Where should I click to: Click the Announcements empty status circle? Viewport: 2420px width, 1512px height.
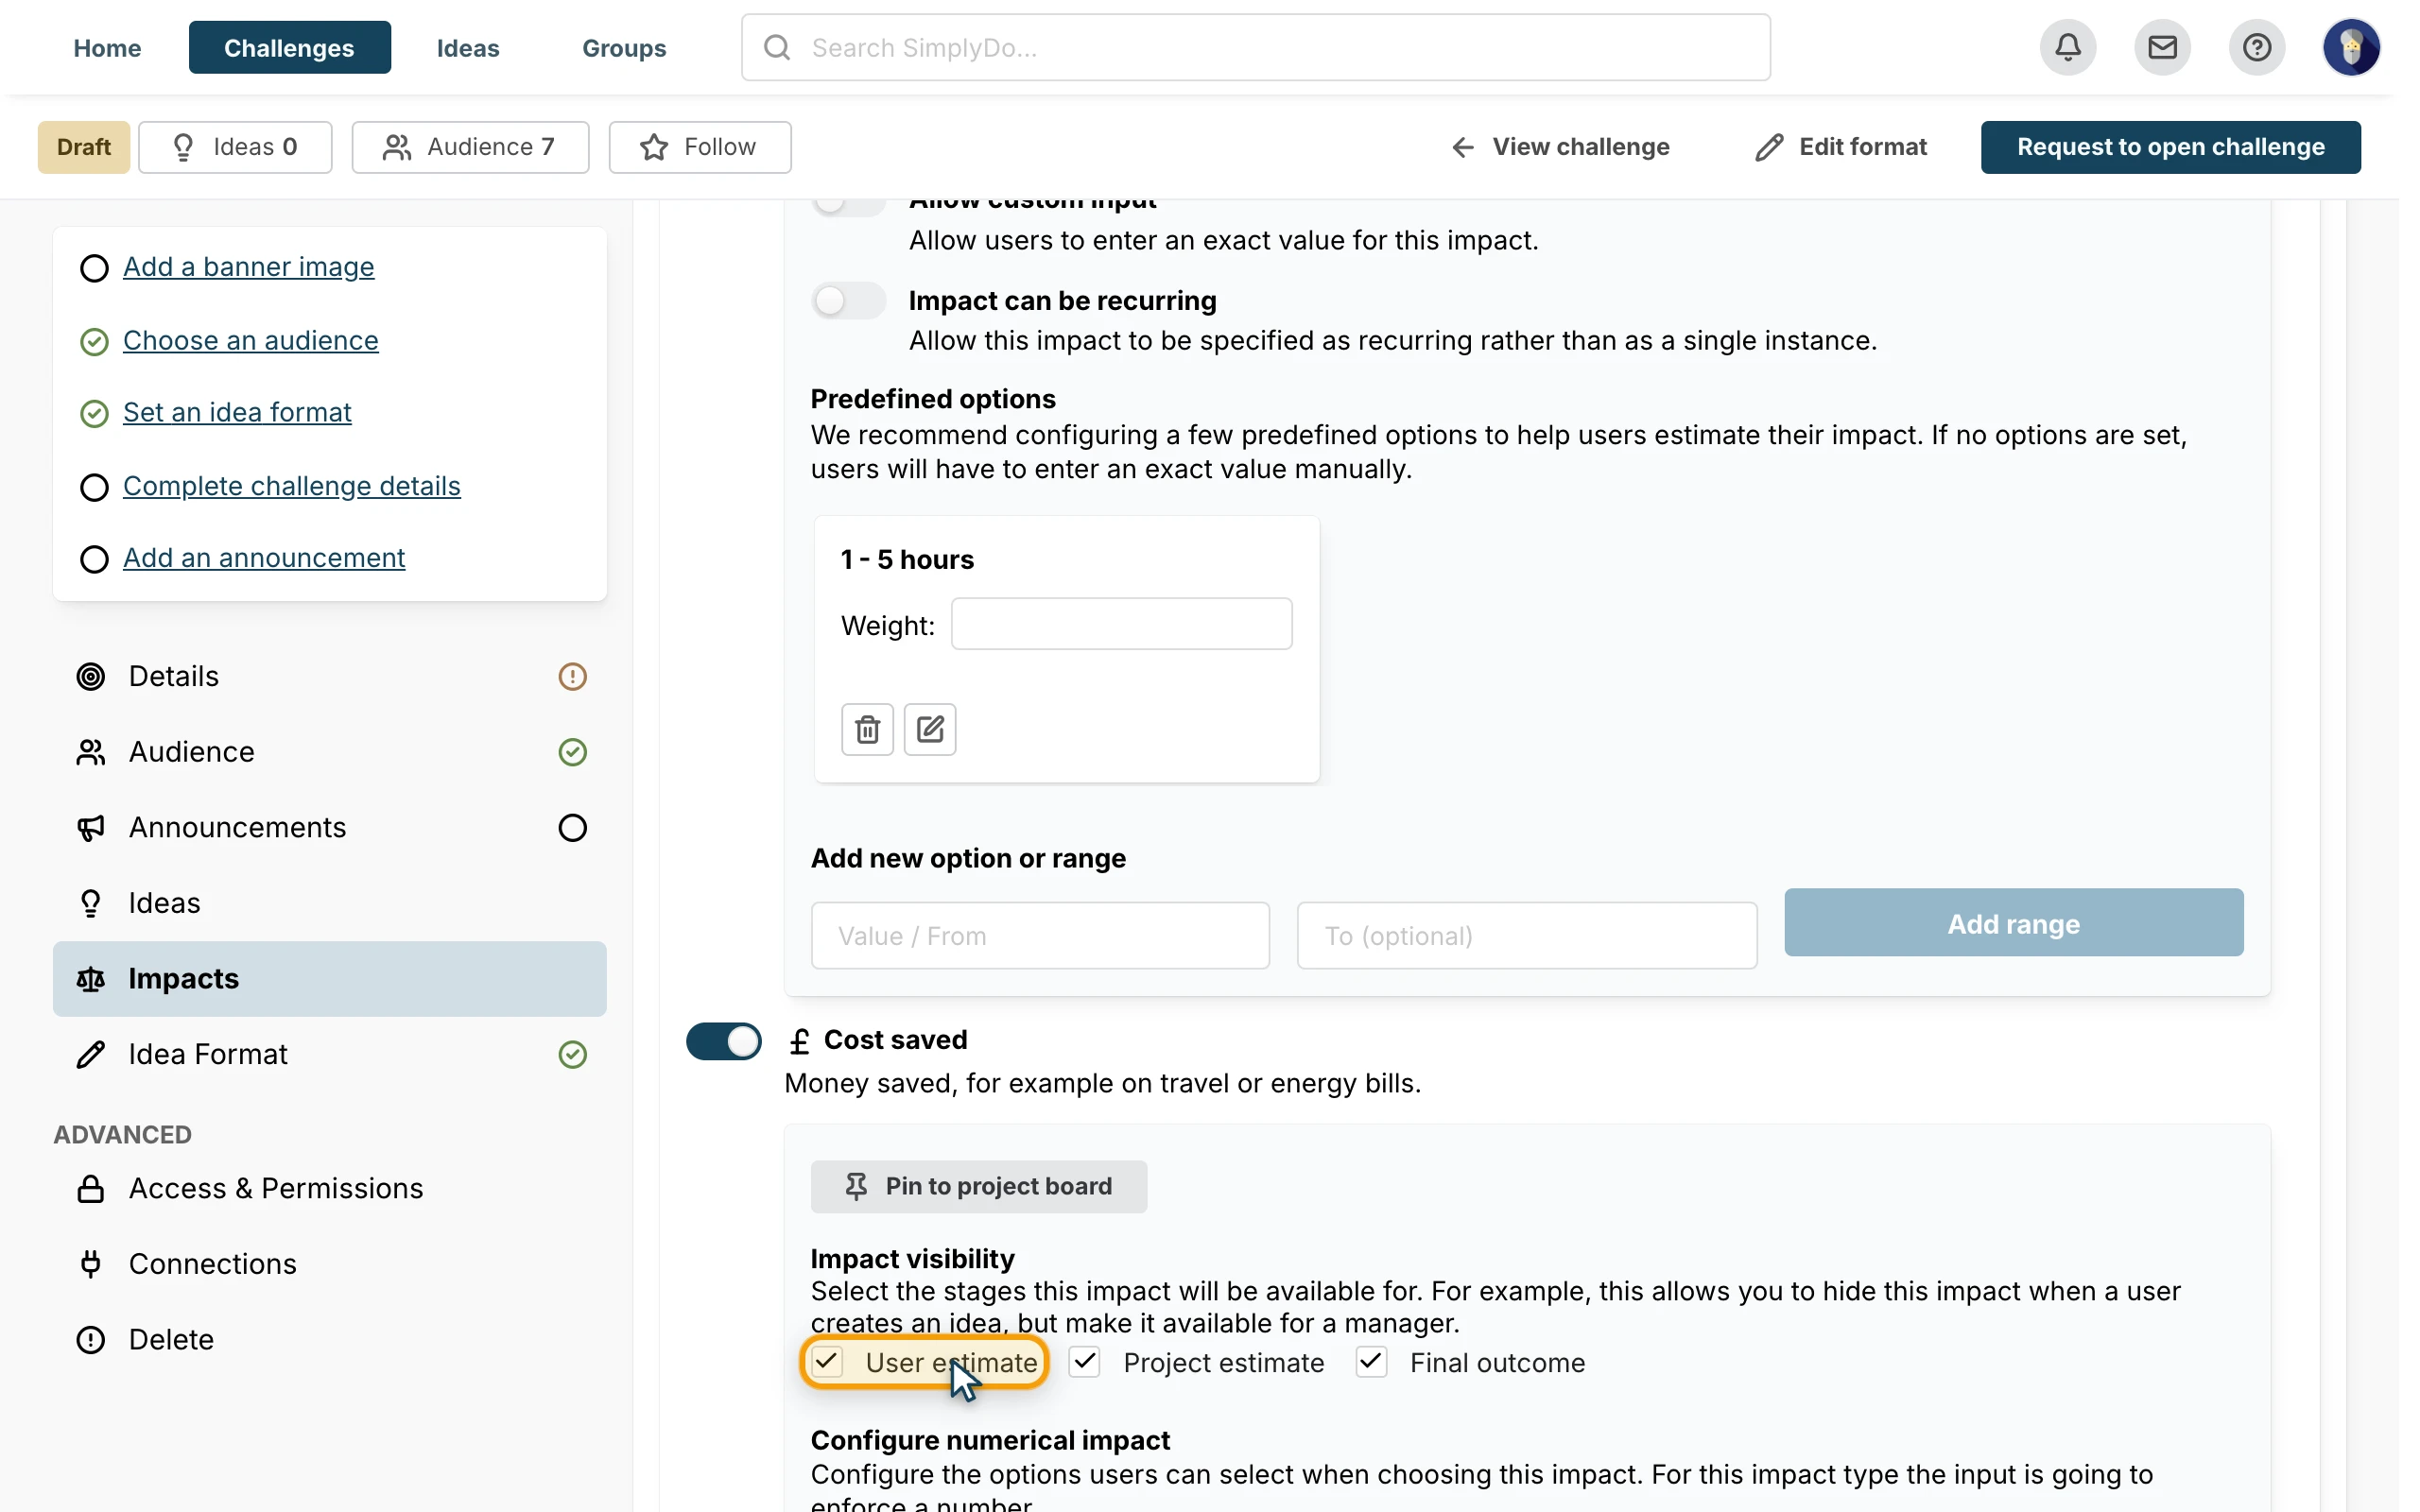tap(572, 828)
